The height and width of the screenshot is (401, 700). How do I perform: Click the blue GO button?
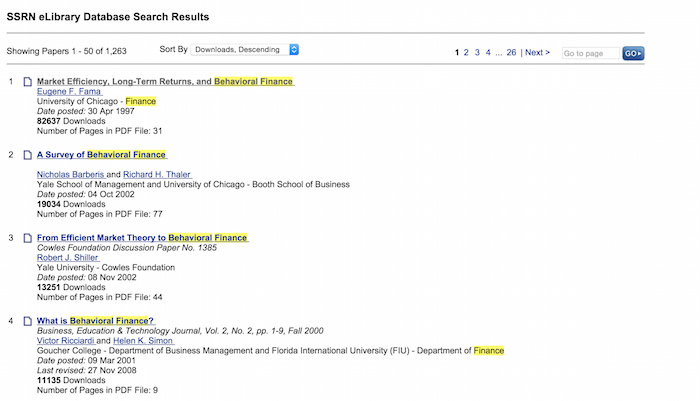(633, 53)
